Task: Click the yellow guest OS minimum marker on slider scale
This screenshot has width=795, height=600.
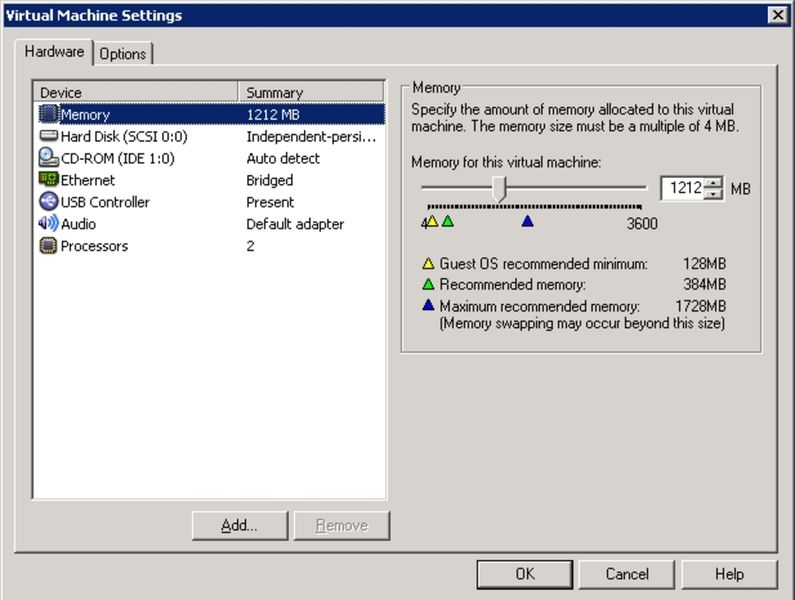Action: 432,221
